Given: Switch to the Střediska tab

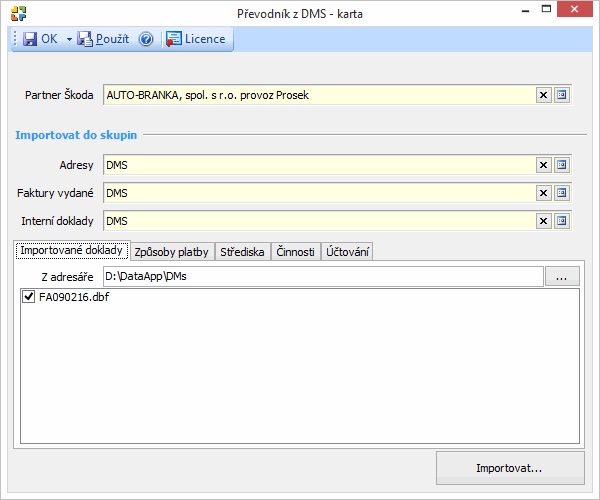Looking at the screenshot, I should click(242, 252).
